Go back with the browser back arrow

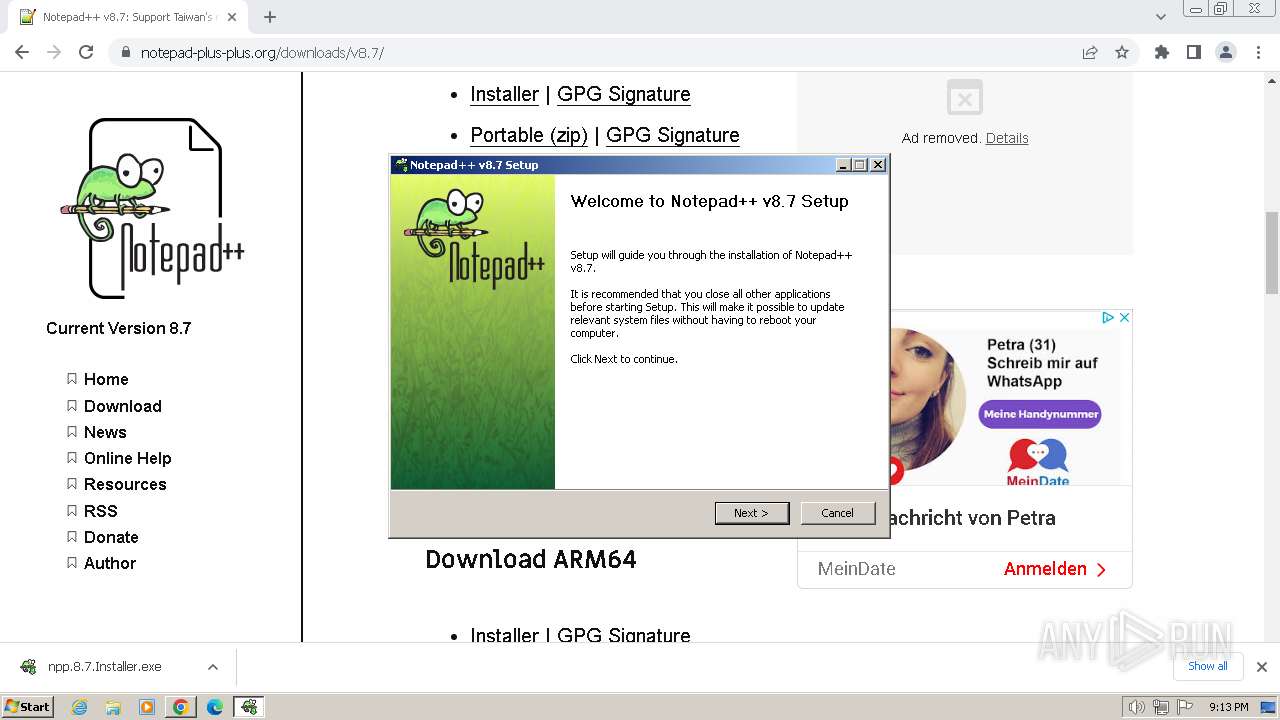pos(22,52)
